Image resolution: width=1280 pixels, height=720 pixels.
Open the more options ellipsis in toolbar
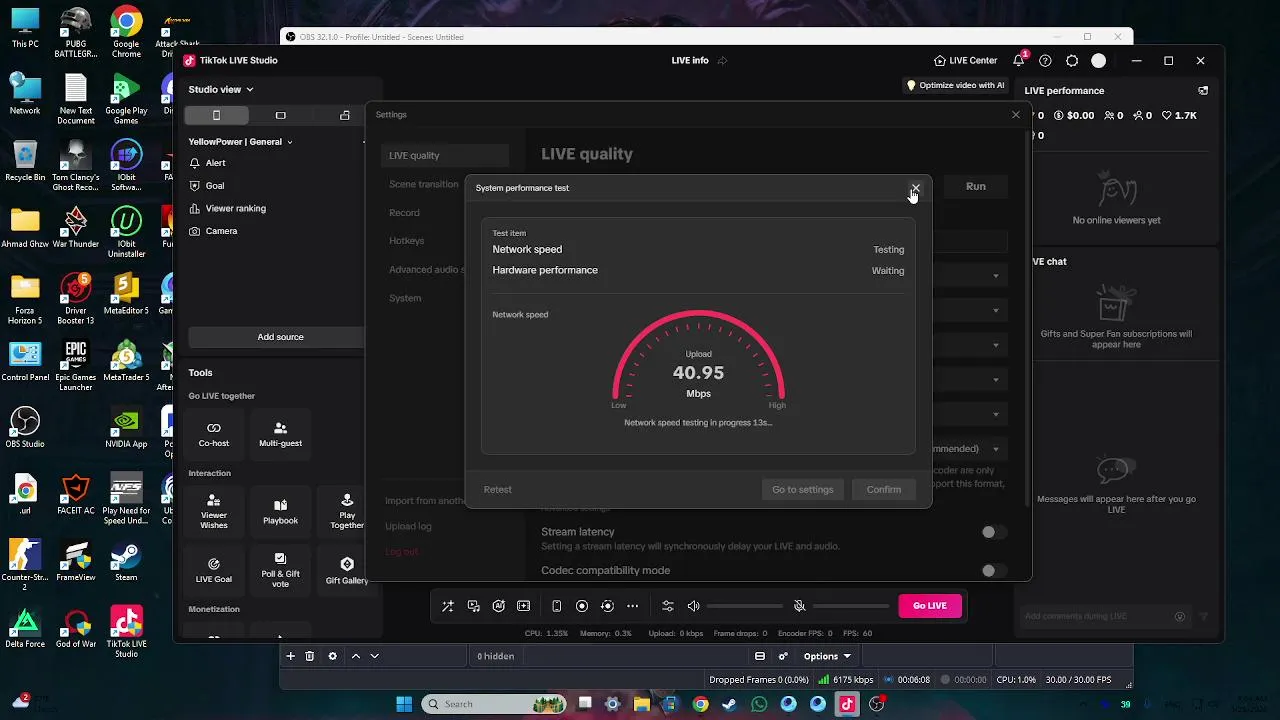(x=632, y=606)
